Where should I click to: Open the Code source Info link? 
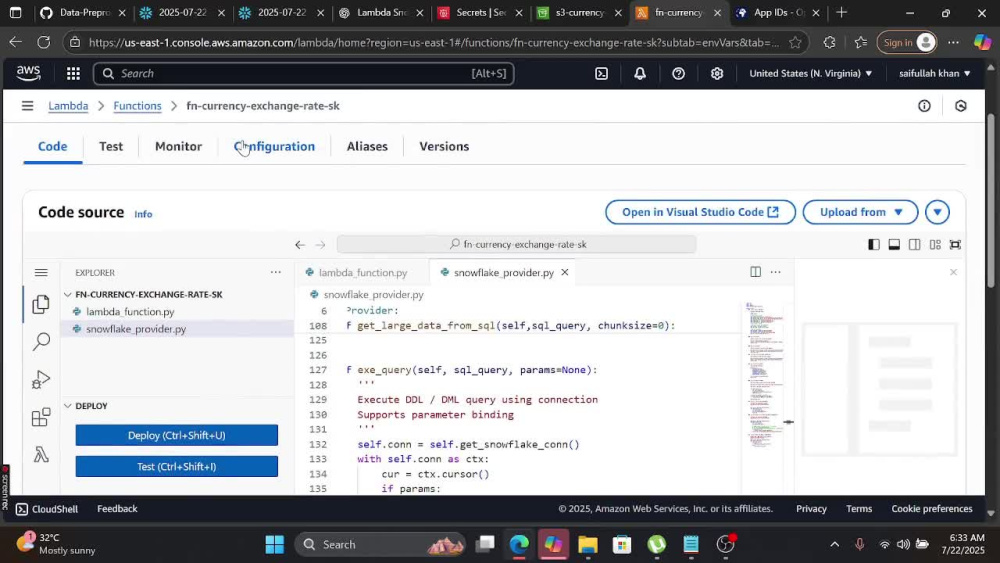[x=143, y=214]
